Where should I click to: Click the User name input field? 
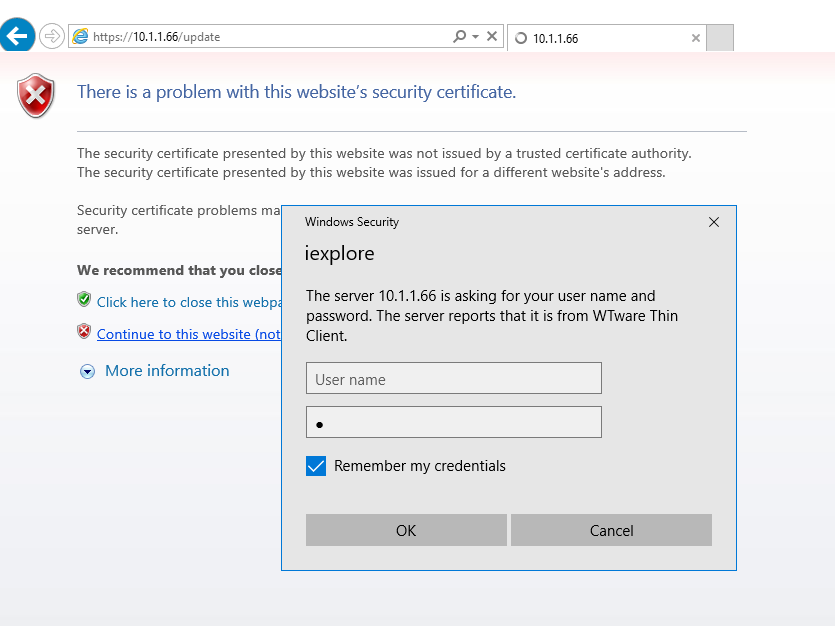[x=453, y=378]
